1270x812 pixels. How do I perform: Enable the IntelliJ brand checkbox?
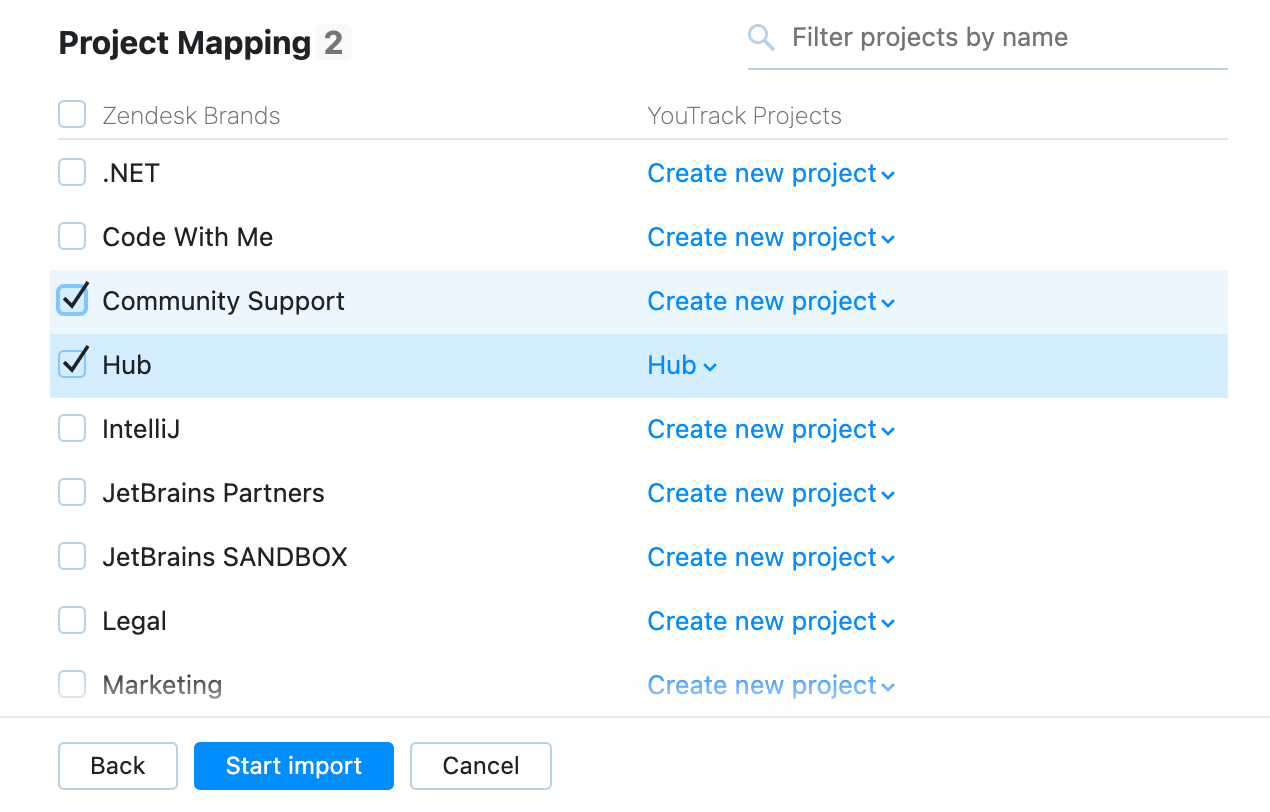(72, 429)
